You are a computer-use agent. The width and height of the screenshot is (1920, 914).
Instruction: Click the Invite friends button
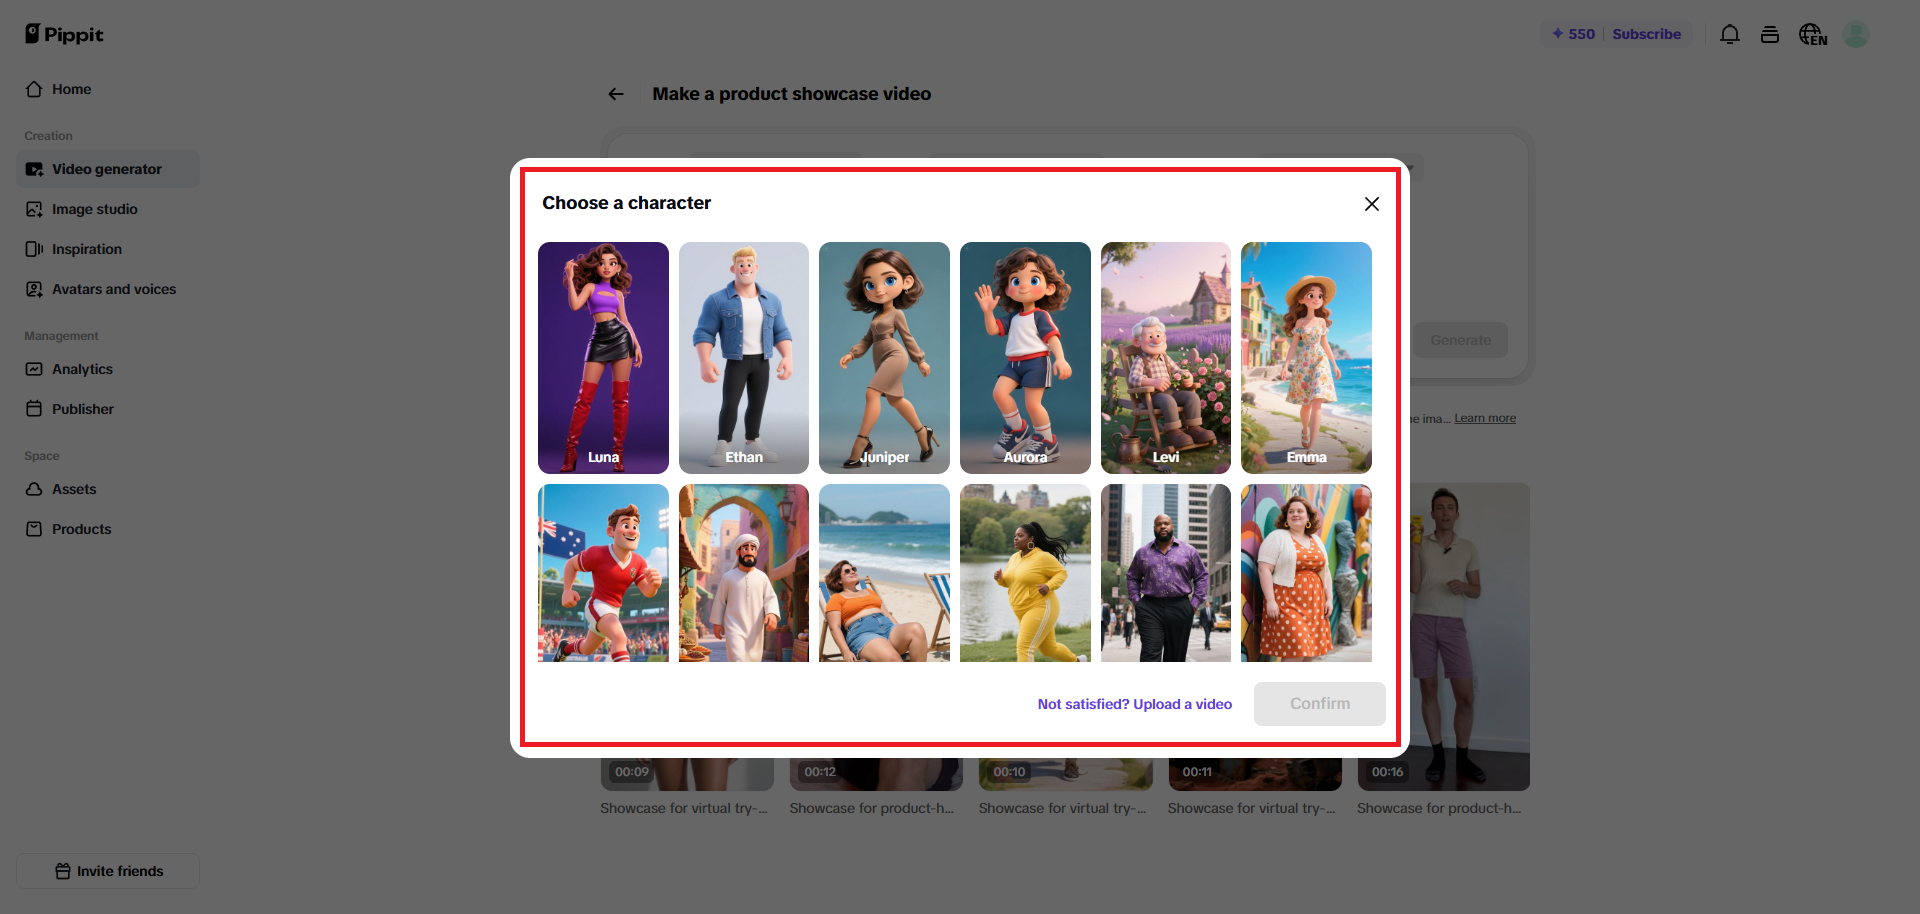[x=107, y=870]
